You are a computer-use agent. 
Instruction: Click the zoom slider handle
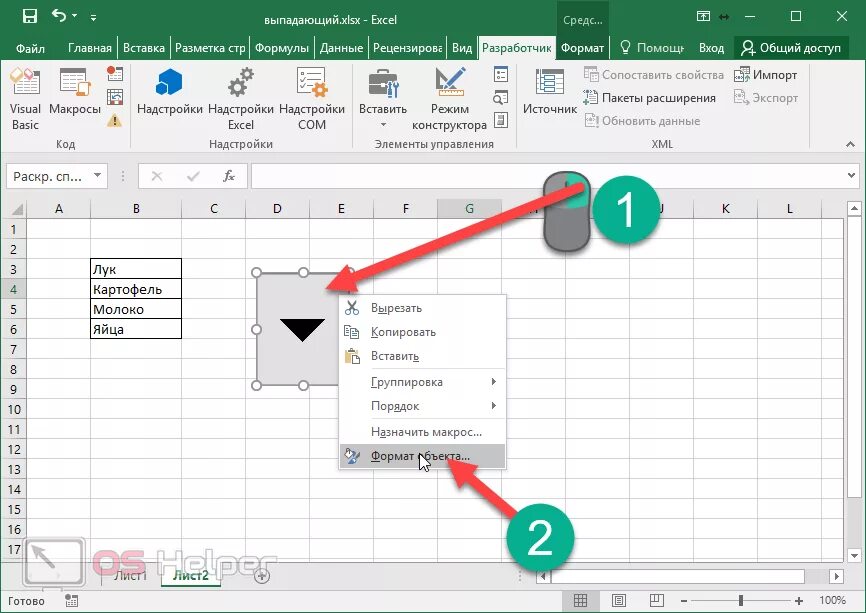point(741,600)
